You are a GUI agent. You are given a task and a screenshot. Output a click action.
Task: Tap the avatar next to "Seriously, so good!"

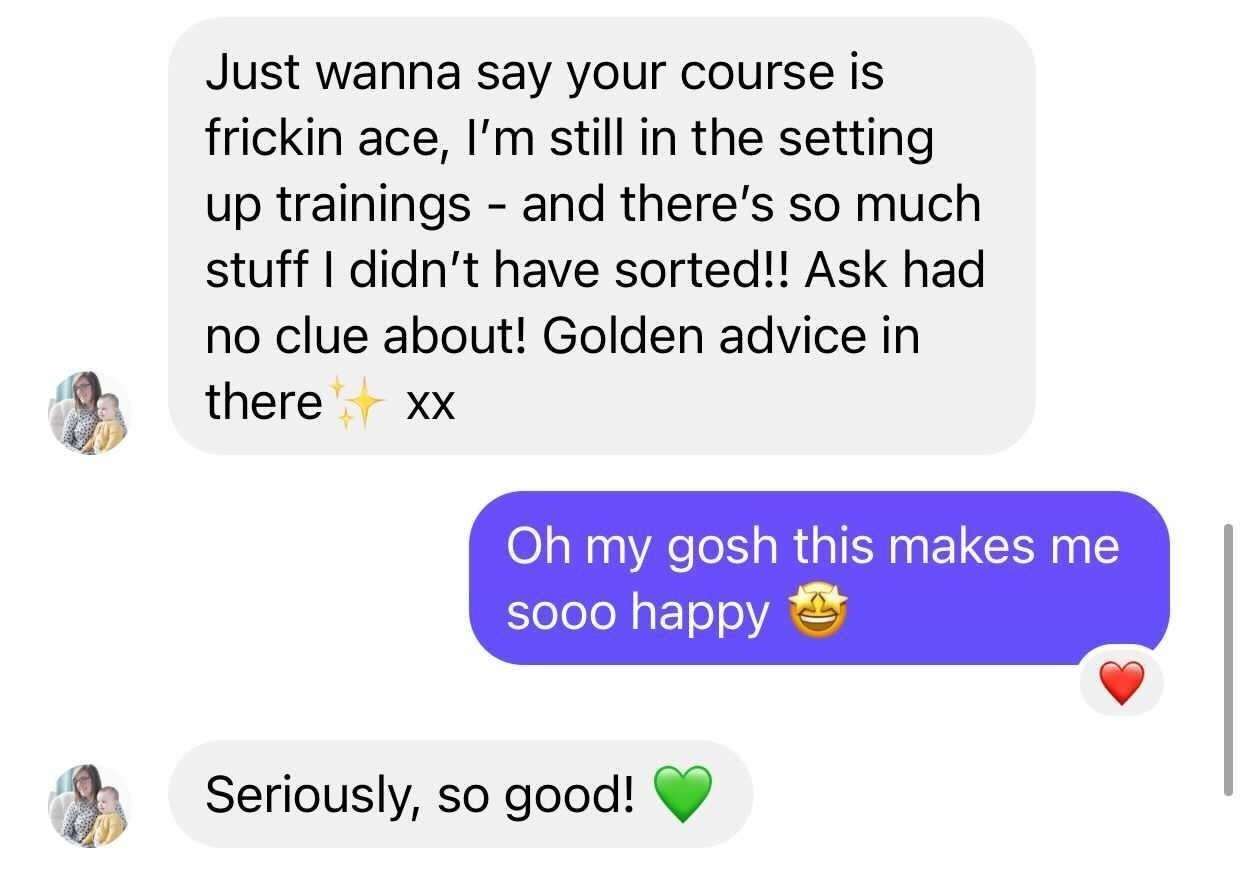(89, 806)
